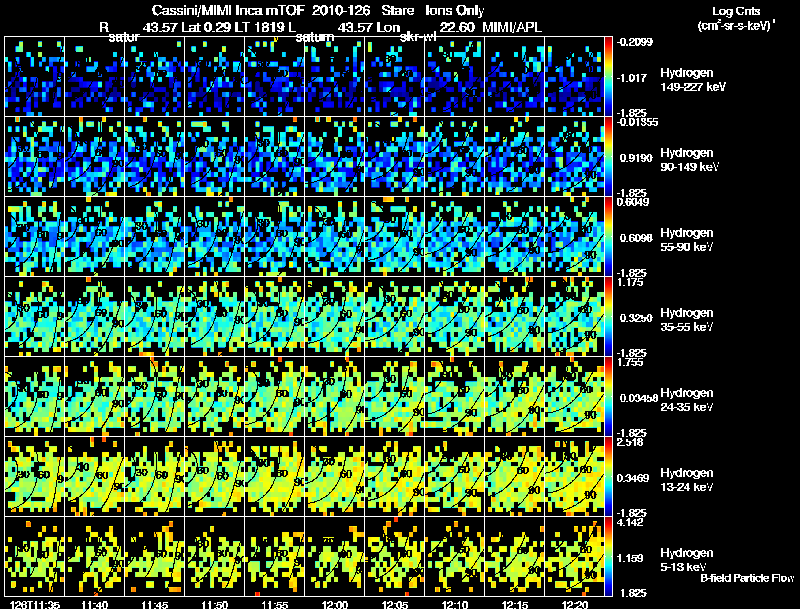Click the Hydrogen 90-149 keV row label

click(690, 160)
